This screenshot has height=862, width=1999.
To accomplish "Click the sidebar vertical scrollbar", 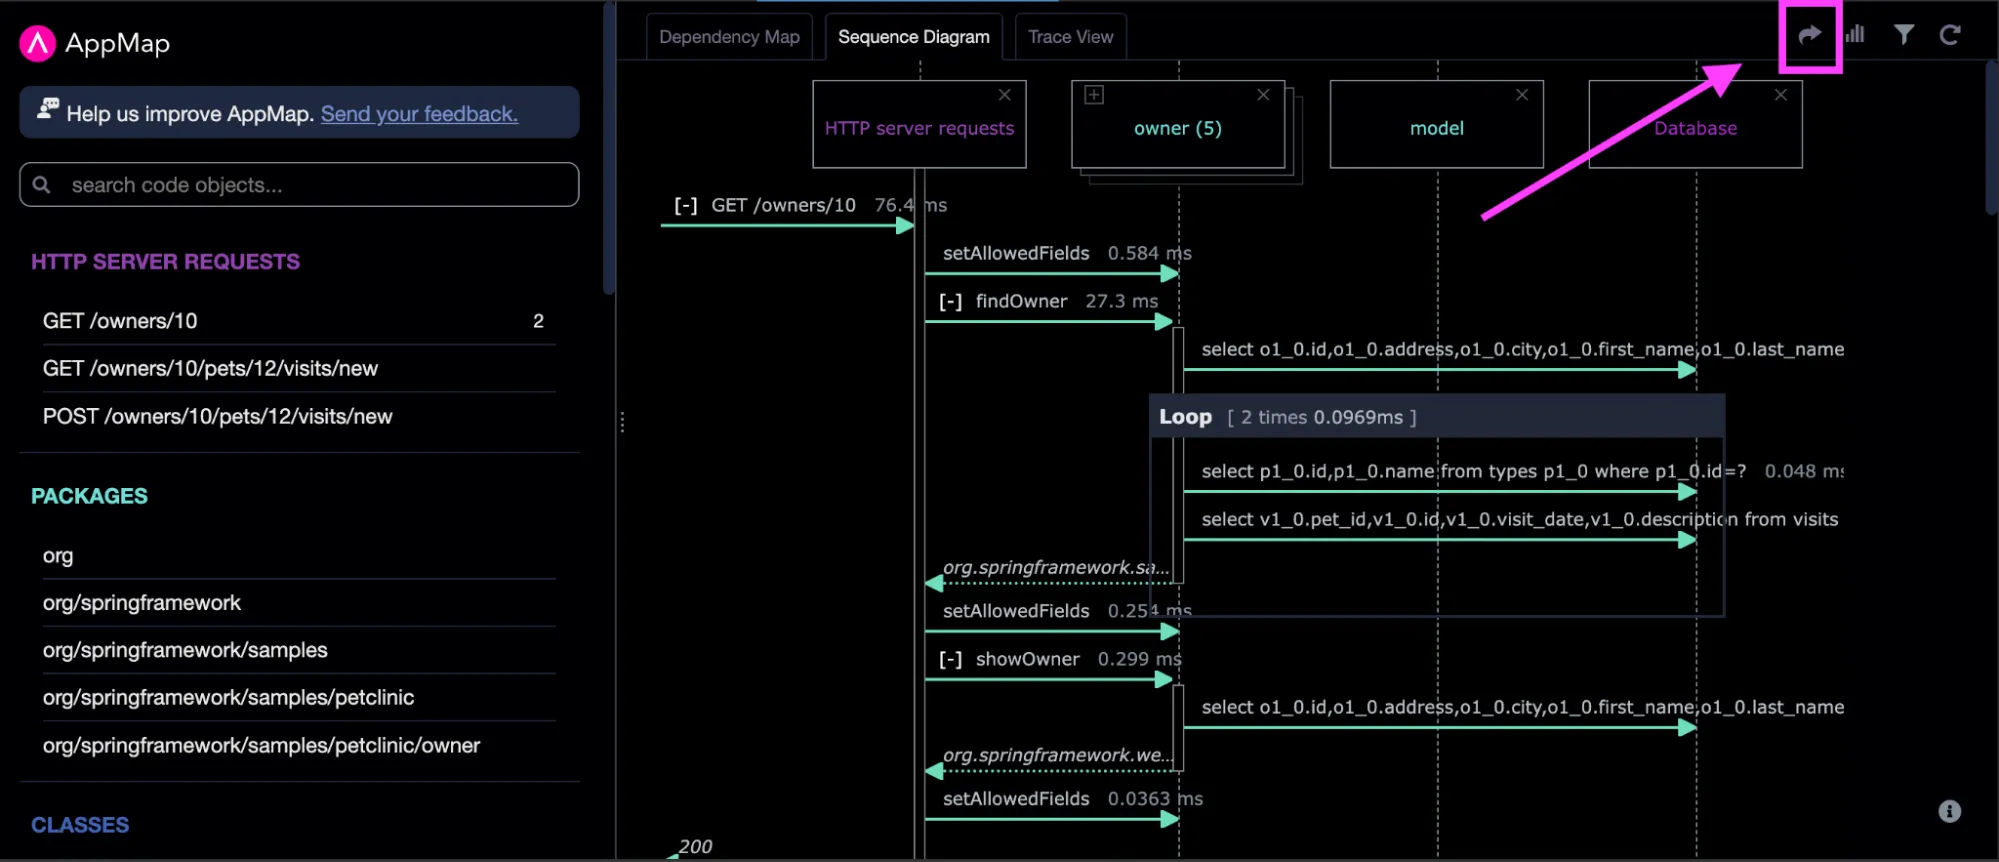I will click(x=608, y=150).
